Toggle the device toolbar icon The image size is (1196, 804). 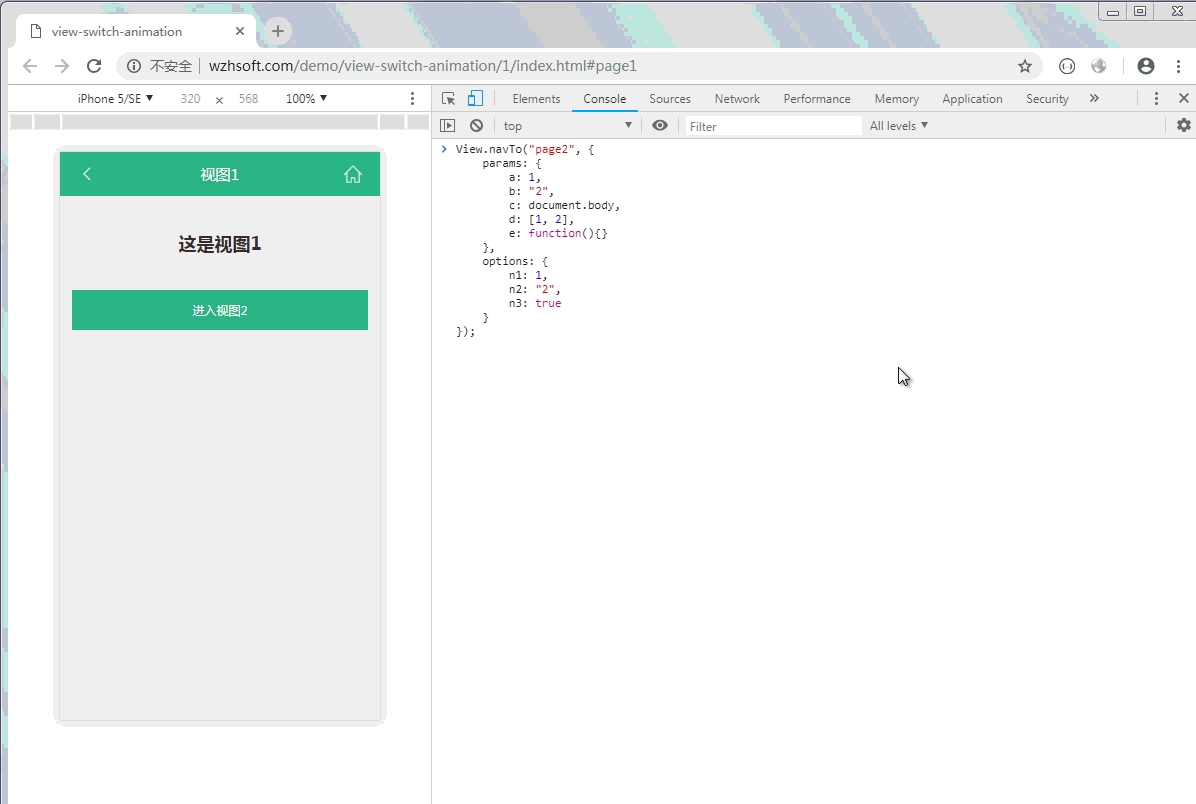click(475, 98)
